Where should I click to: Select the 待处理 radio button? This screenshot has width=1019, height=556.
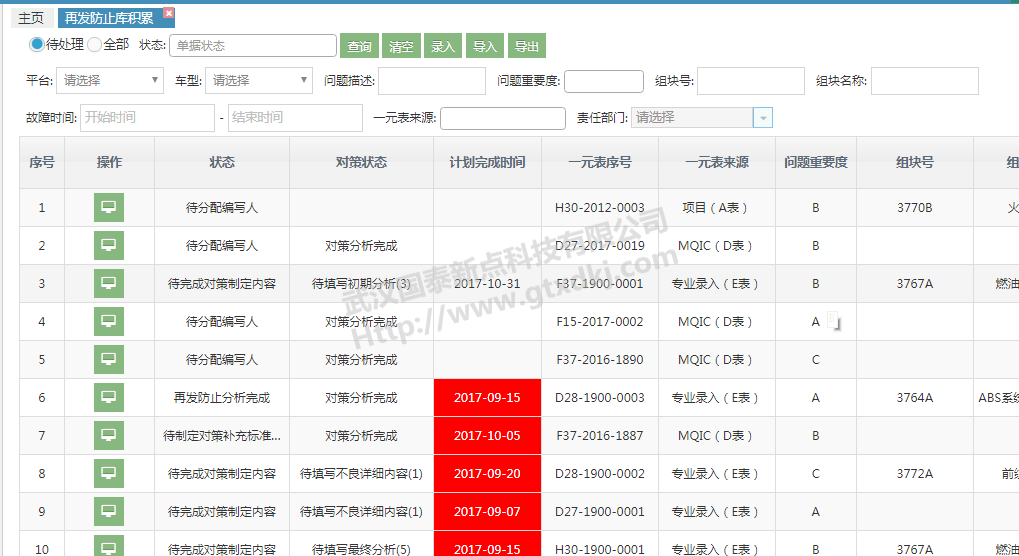click(x=37, y=45)
